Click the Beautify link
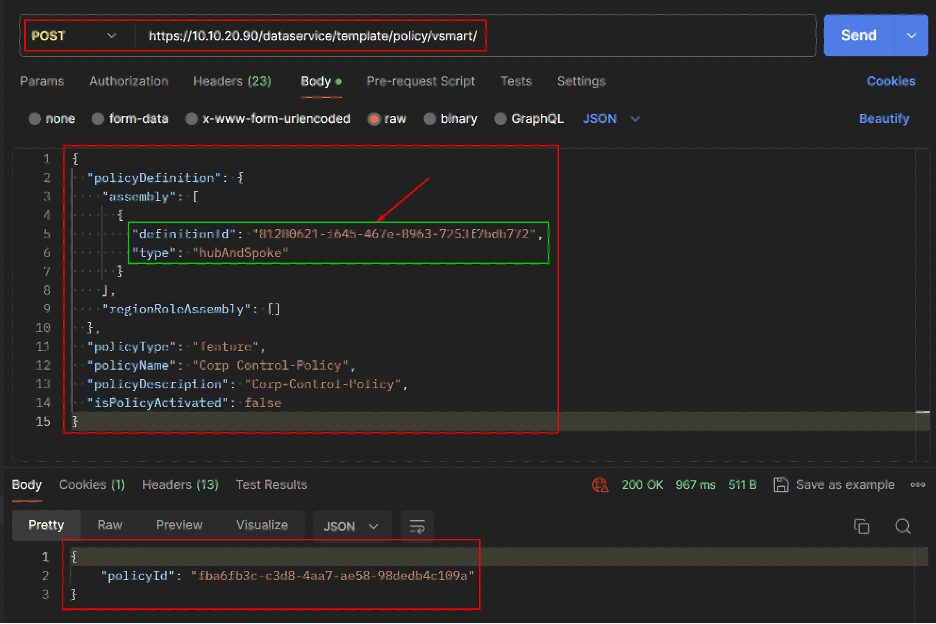Viewport: 936px width, 624px height. point(883,119)
